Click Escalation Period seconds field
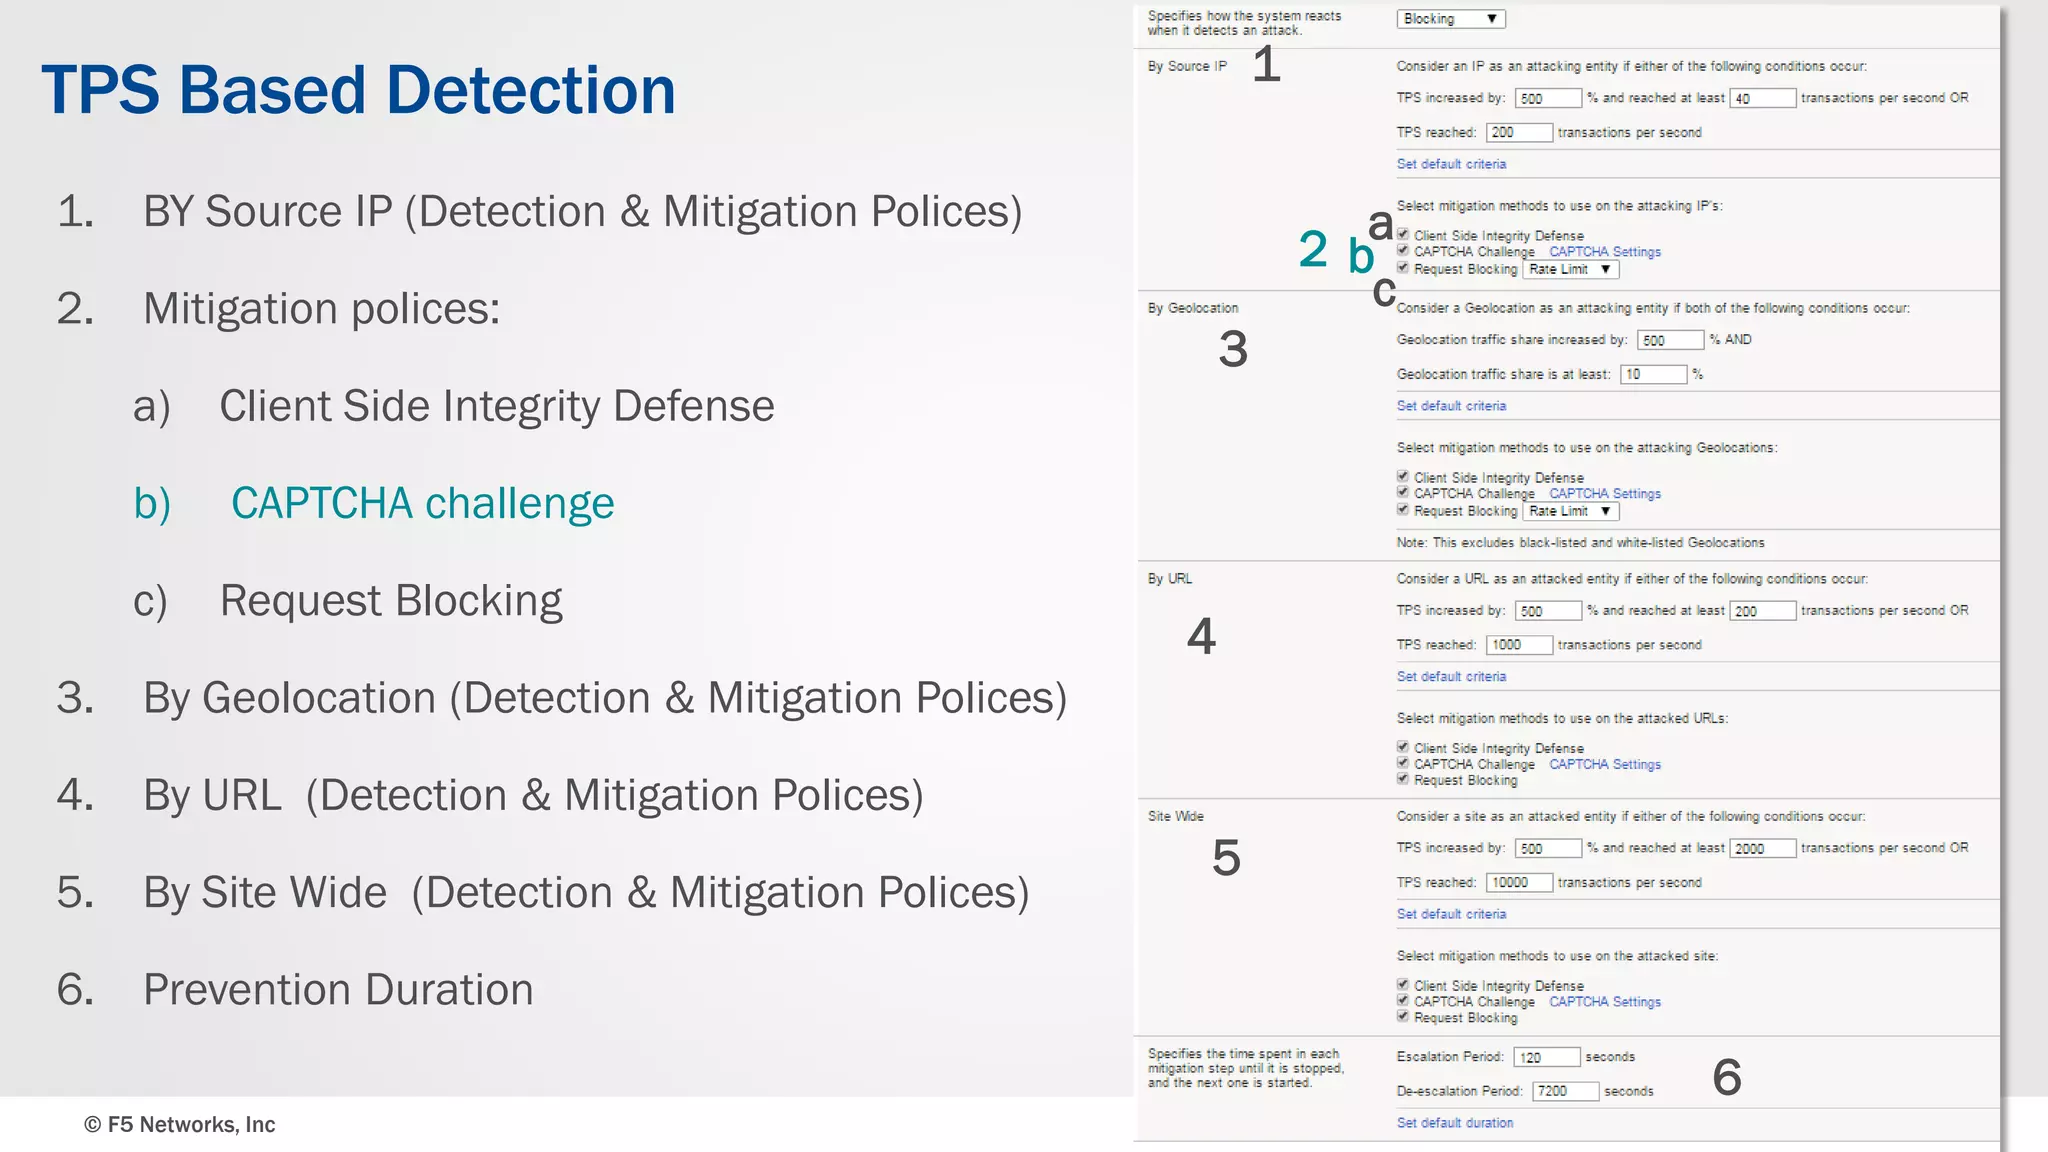 tap(1546, 1057)
